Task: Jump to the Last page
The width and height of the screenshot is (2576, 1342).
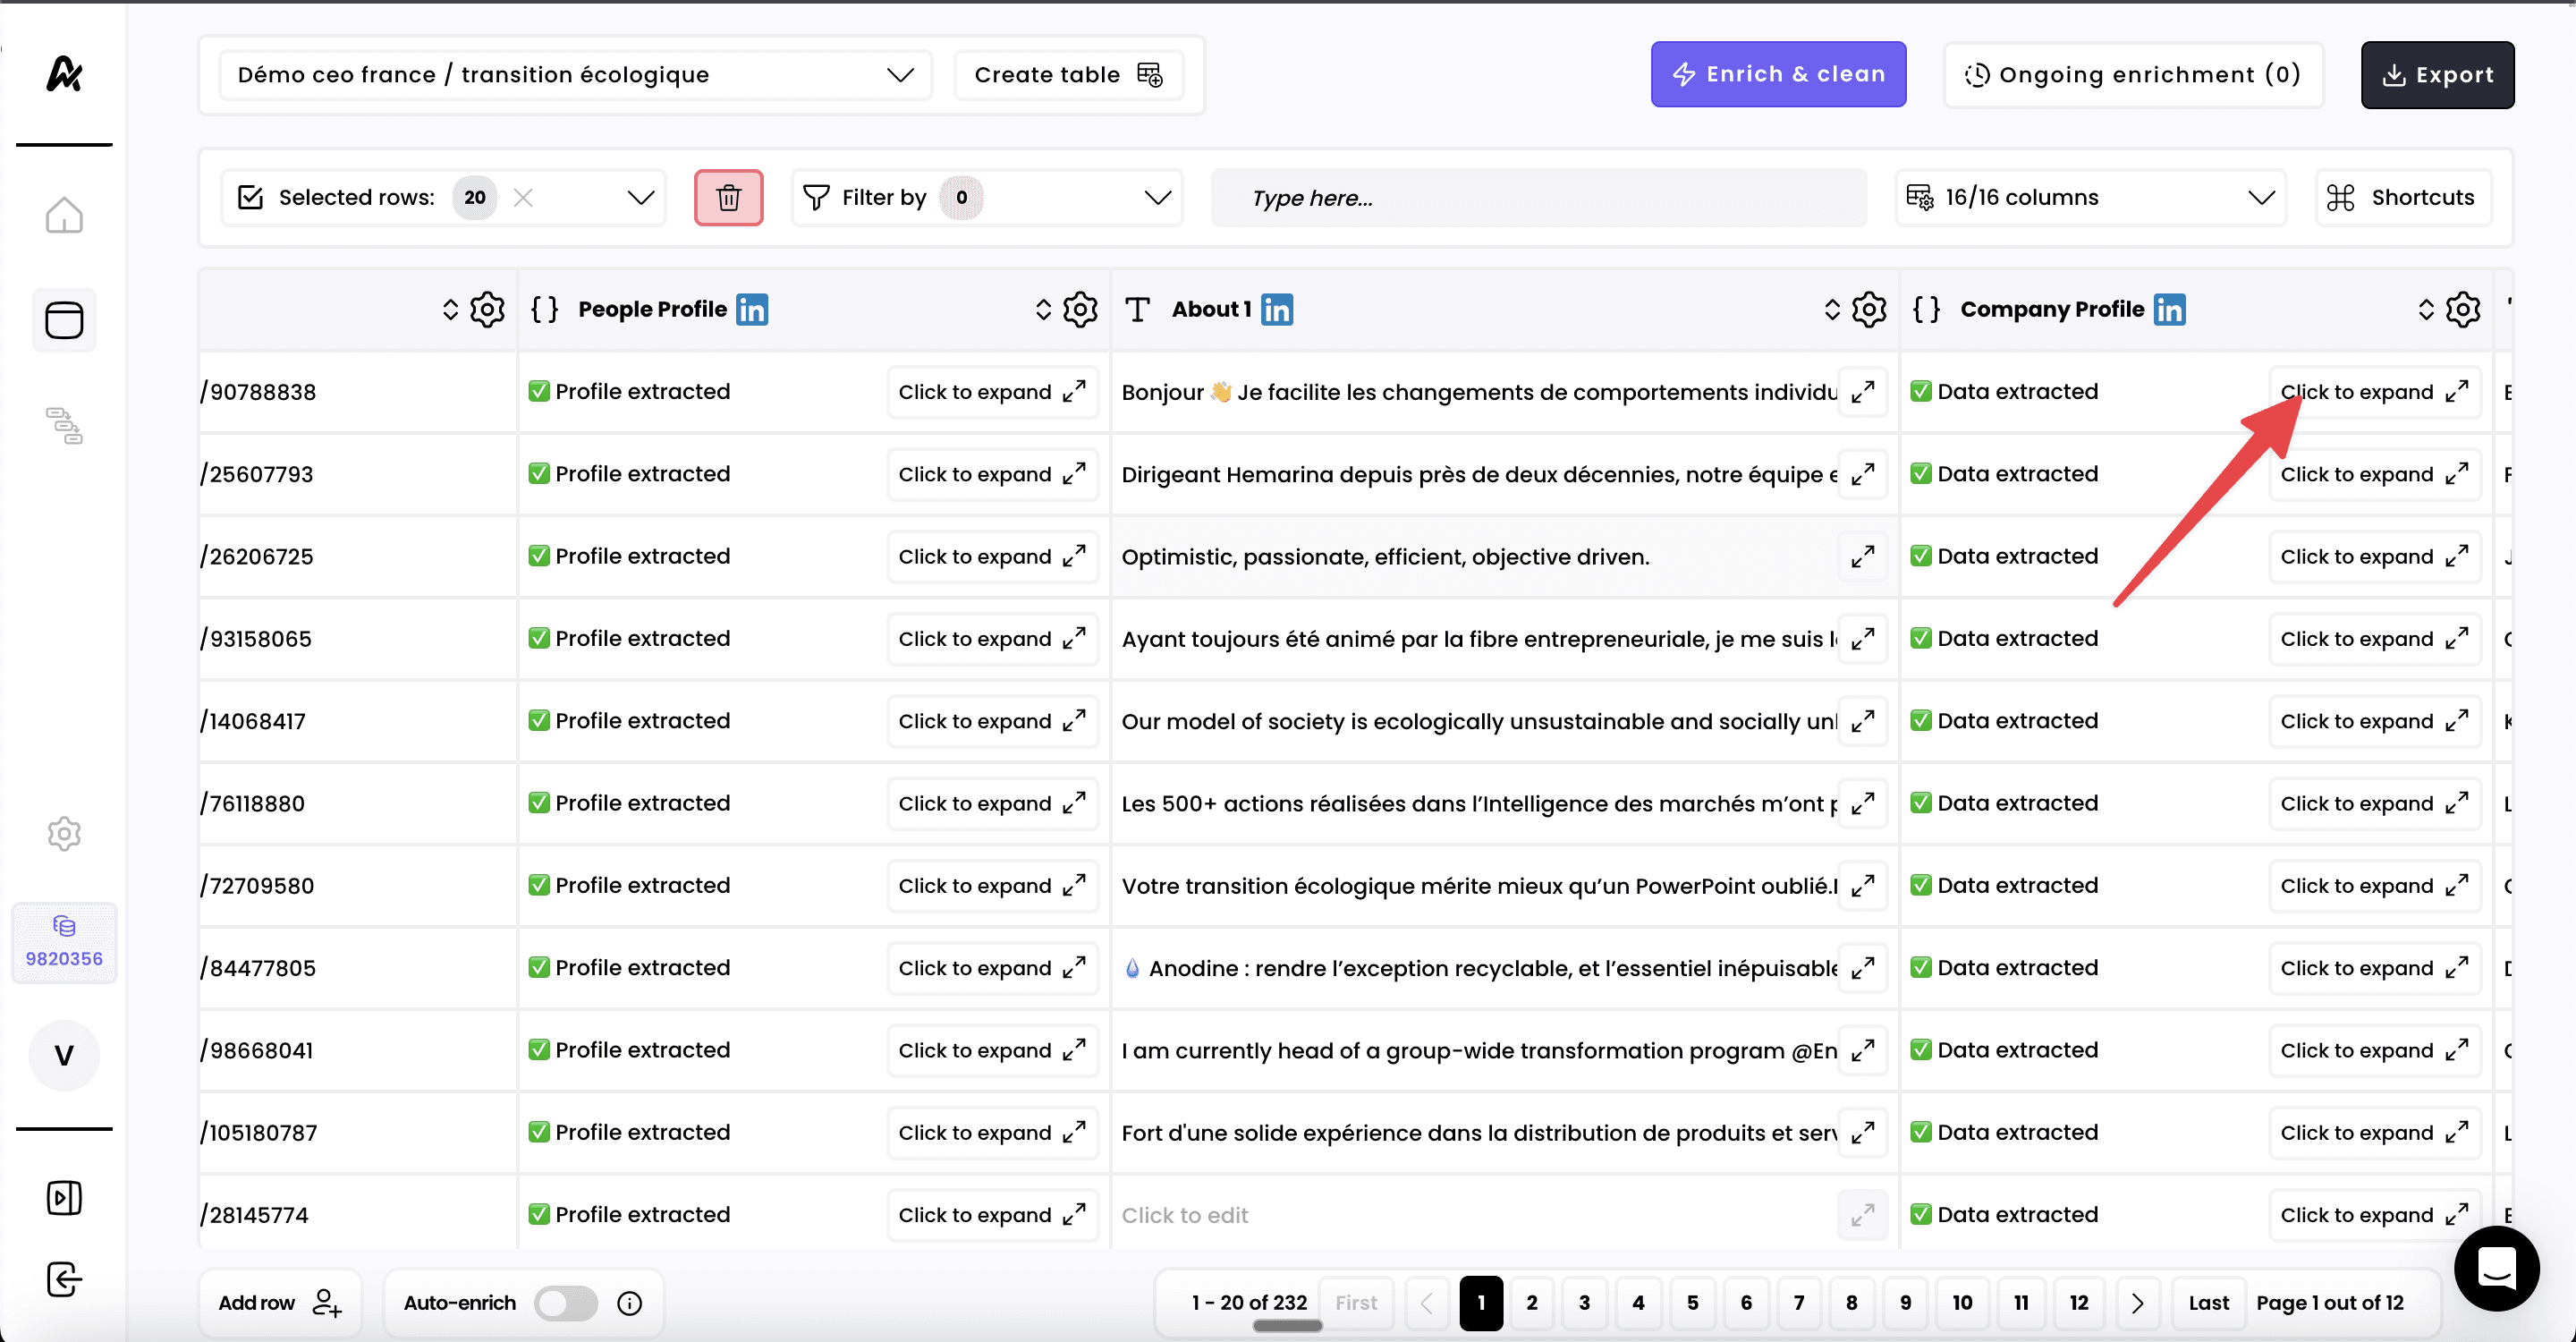Action: (2208, 1303)
